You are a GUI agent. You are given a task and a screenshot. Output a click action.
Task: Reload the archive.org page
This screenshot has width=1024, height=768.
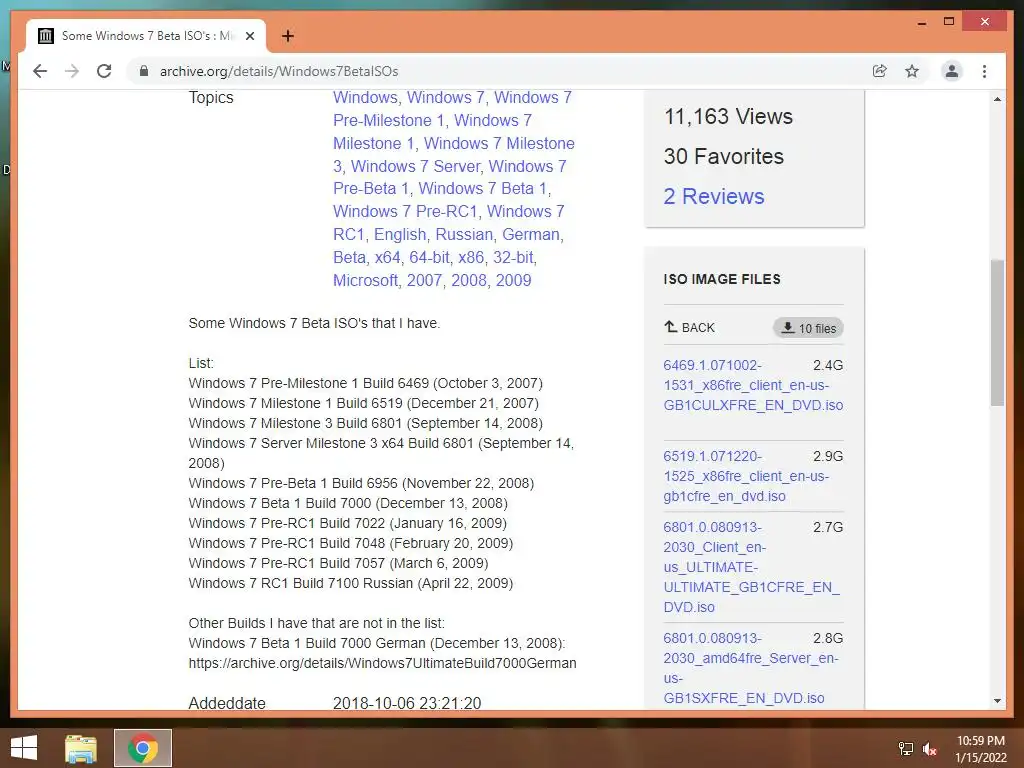coord(104,71)
